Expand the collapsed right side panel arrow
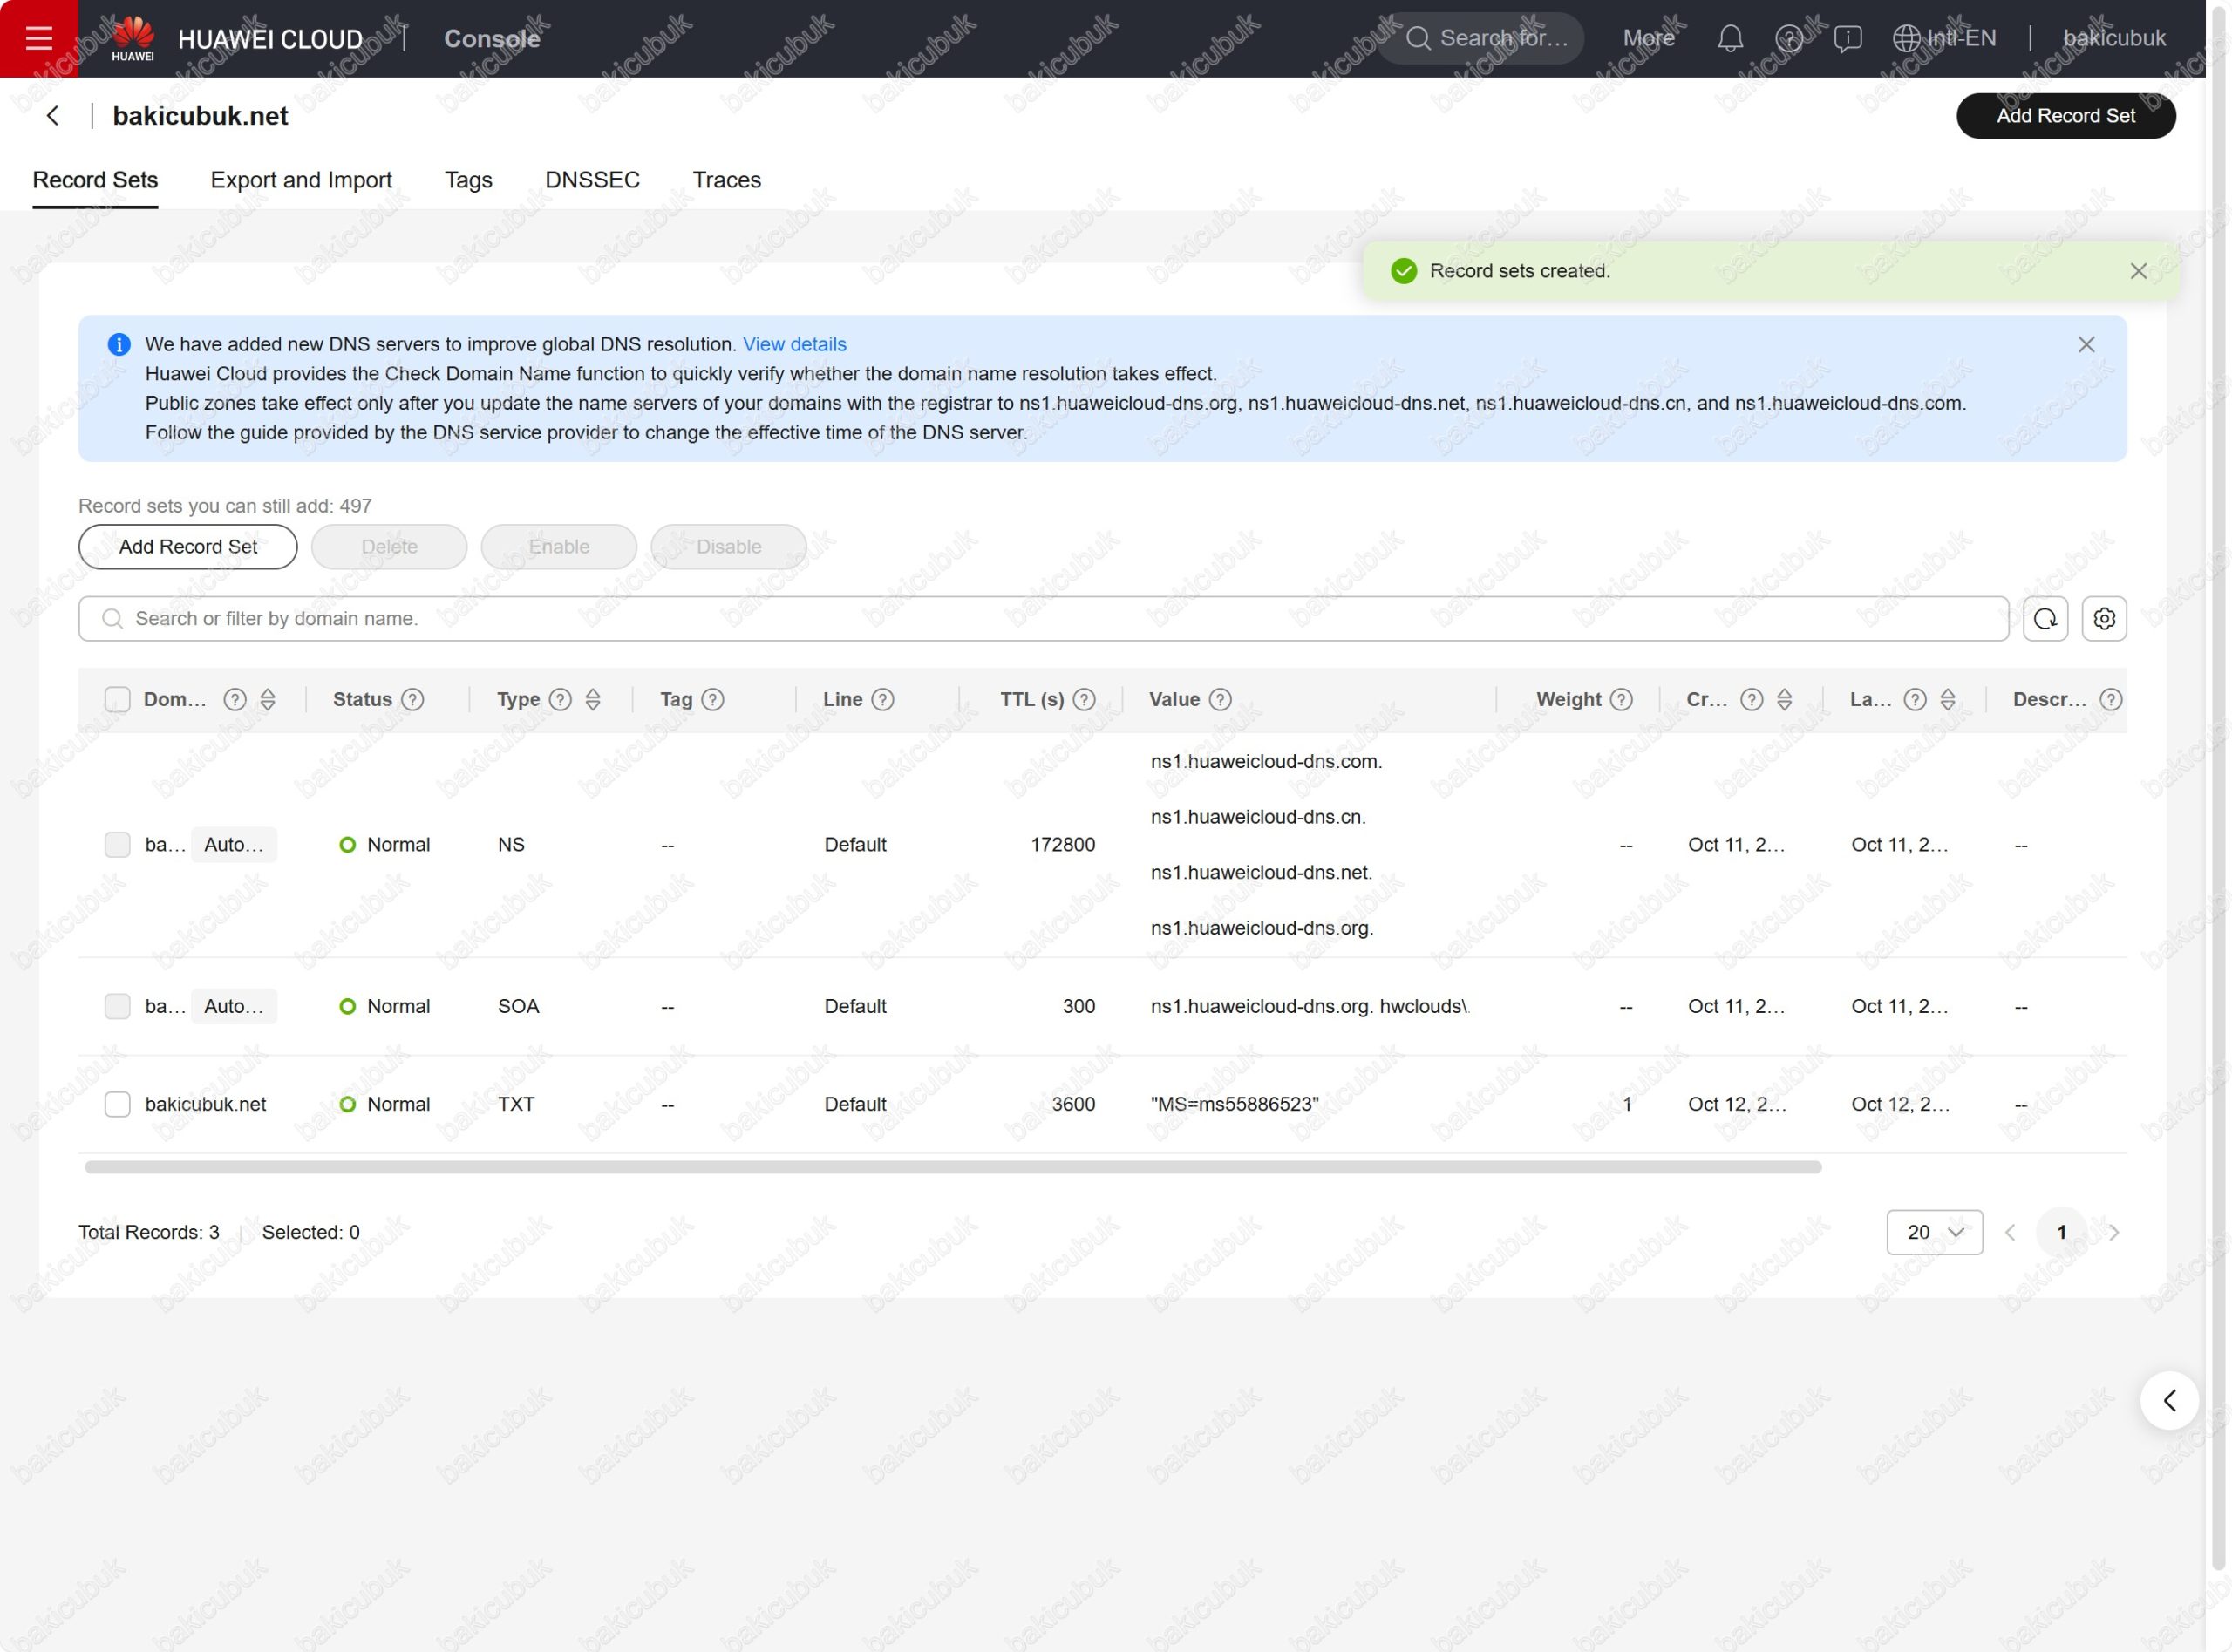The image size is (2232, 1652). tap(2168, 1400)
